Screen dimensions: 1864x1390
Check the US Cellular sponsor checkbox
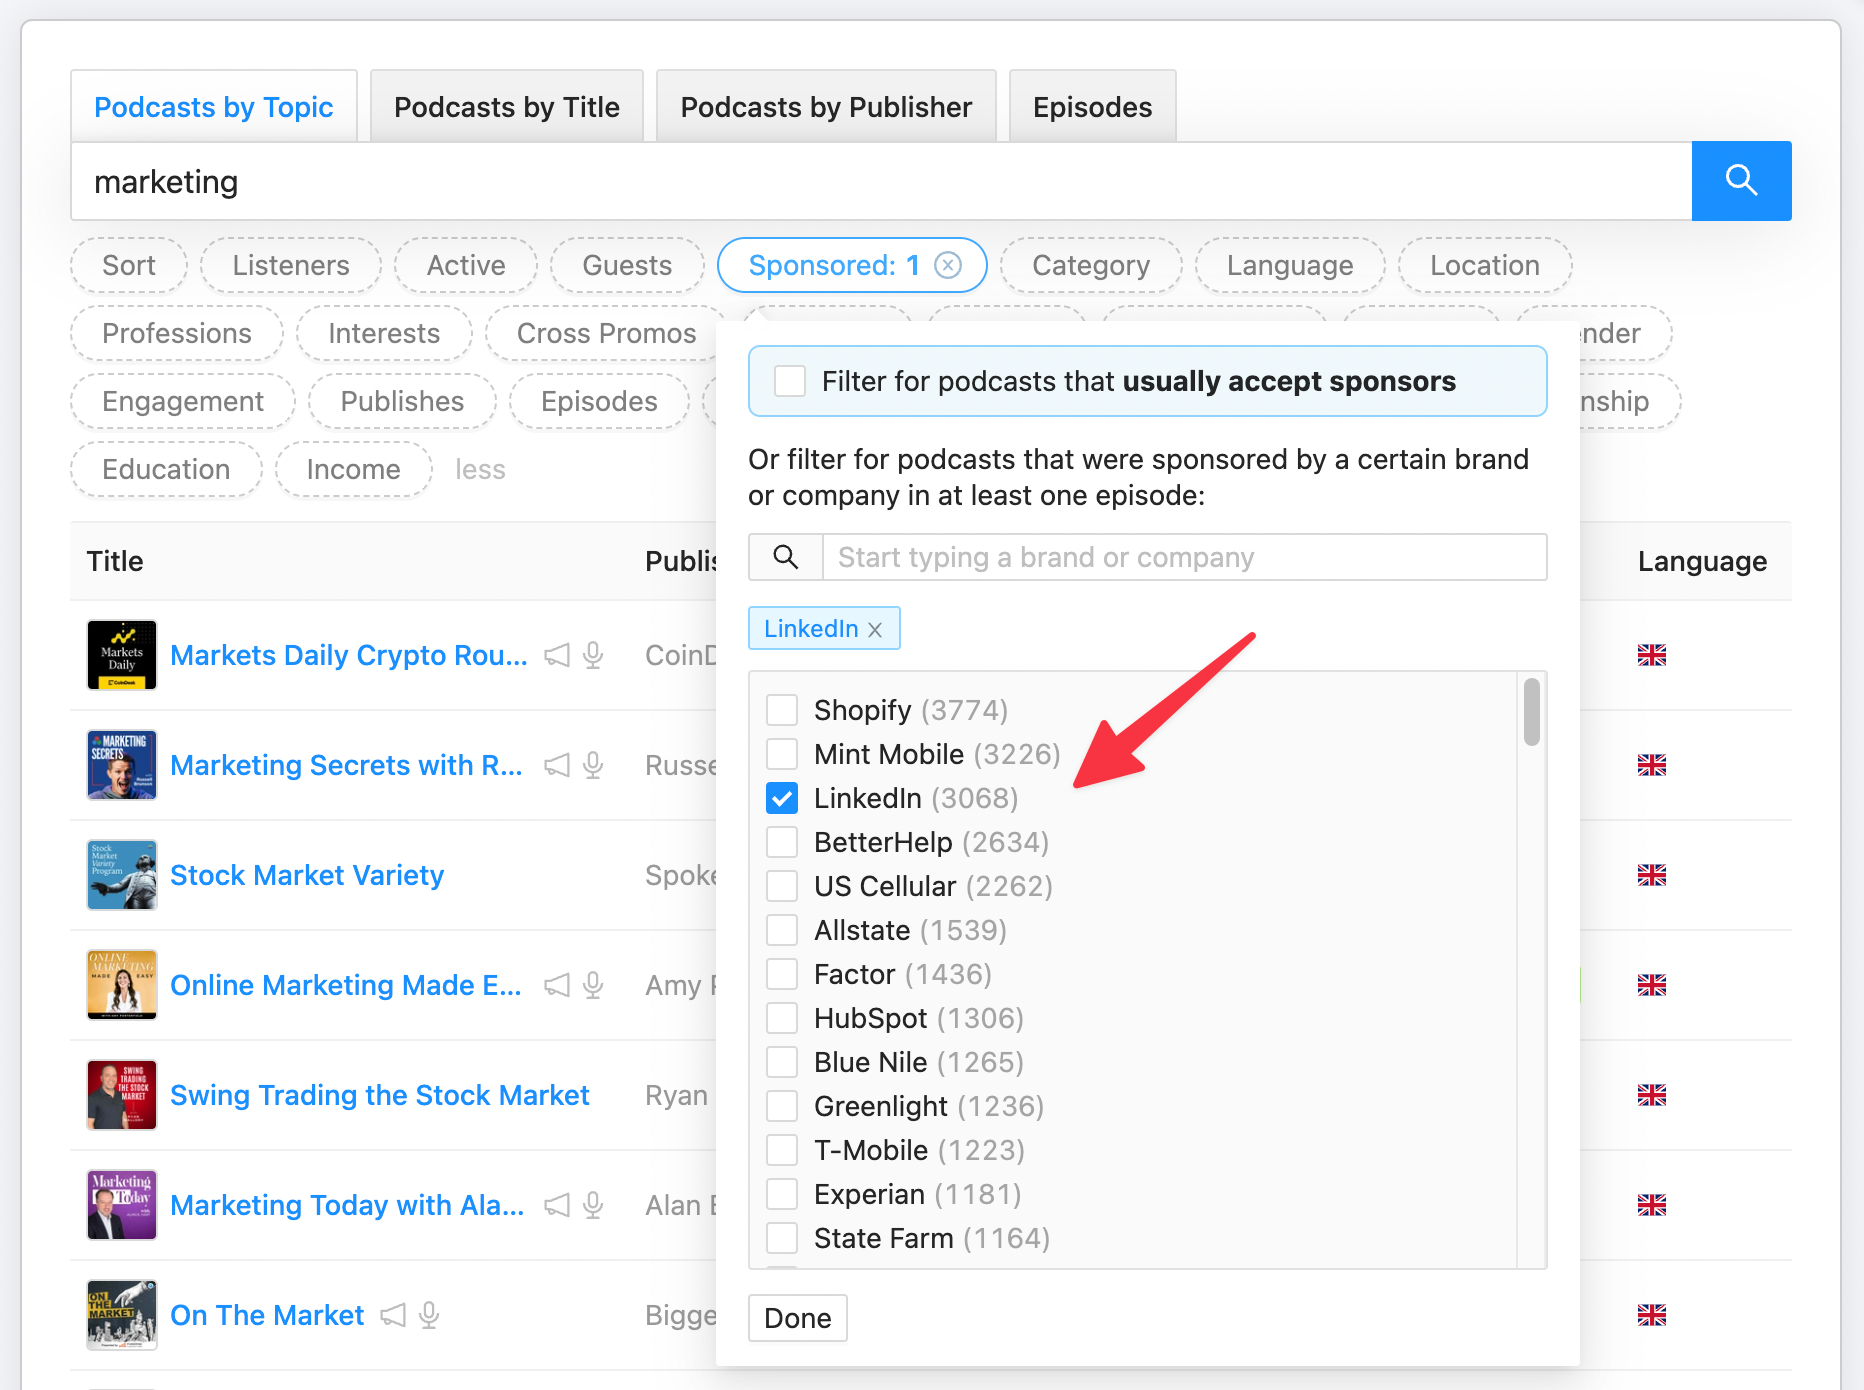click(x=782, y=886)
